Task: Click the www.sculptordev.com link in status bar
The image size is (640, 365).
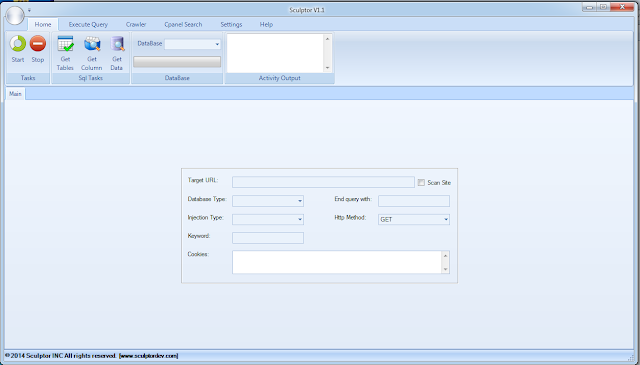Action: pos(149,356)
